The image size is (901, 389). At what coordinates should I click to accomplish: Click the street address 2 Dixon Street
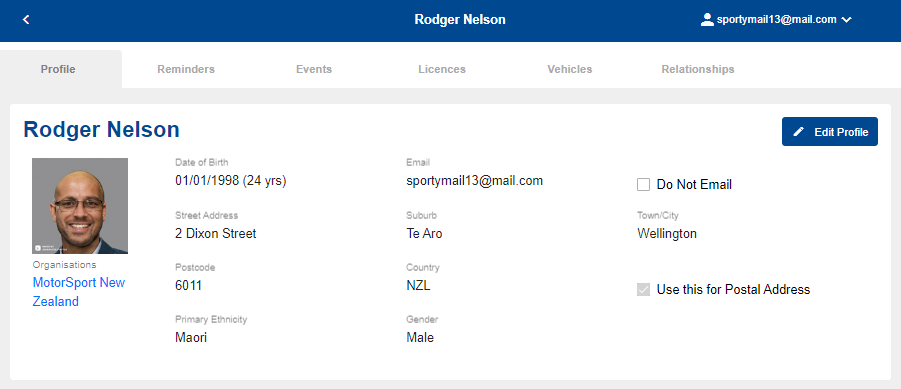[215, 233]
